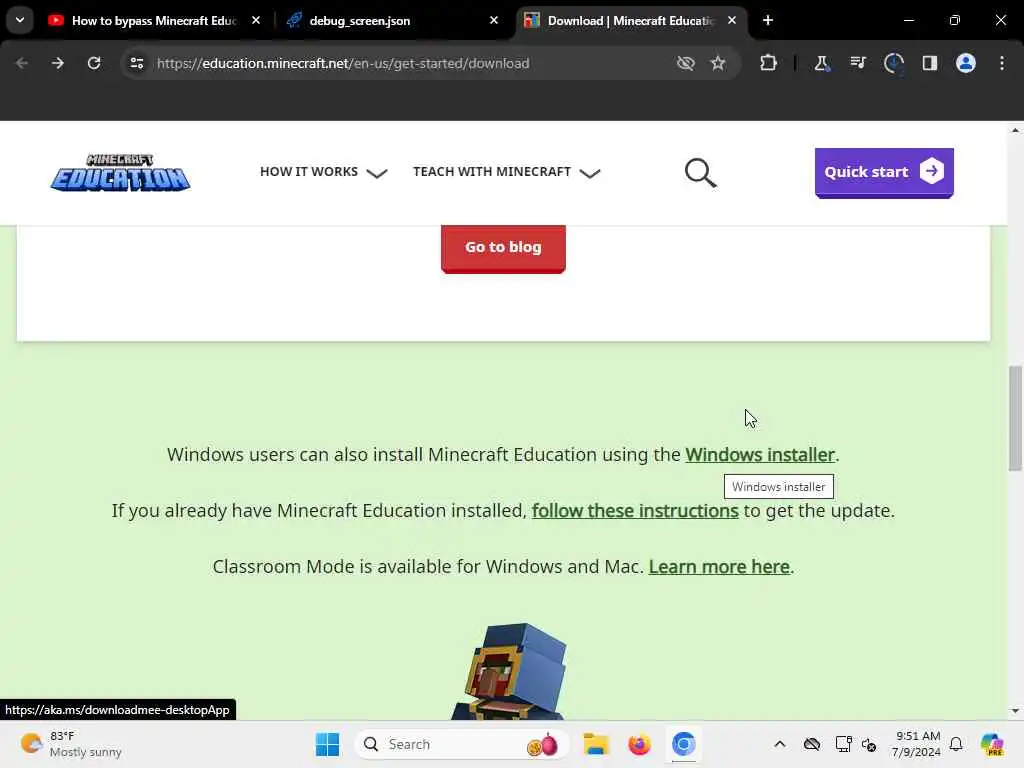View site information icon in address bar
The height and width of the screenshot is (768, 1024).
click(x=136, y=63)
